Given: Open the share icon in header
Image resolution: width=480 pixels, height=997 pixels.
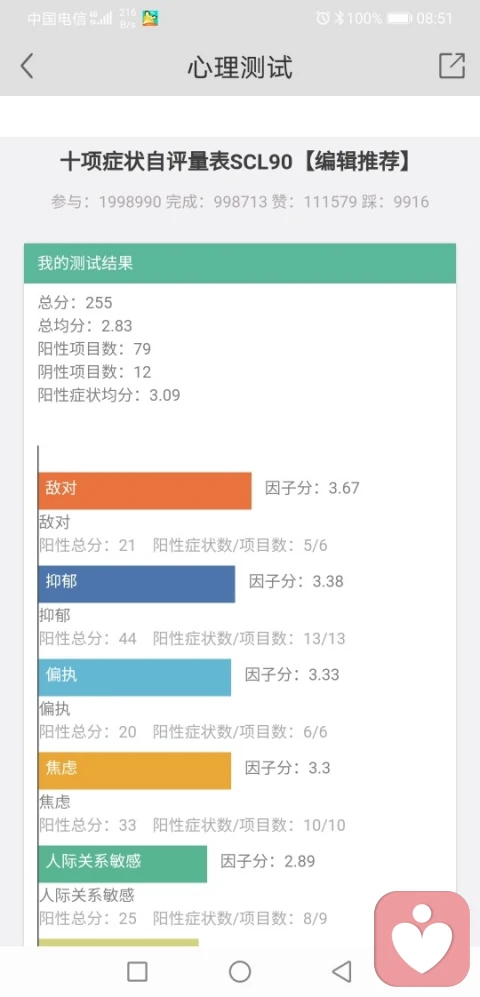Looking at the screenshot, I should click(452, 65).
